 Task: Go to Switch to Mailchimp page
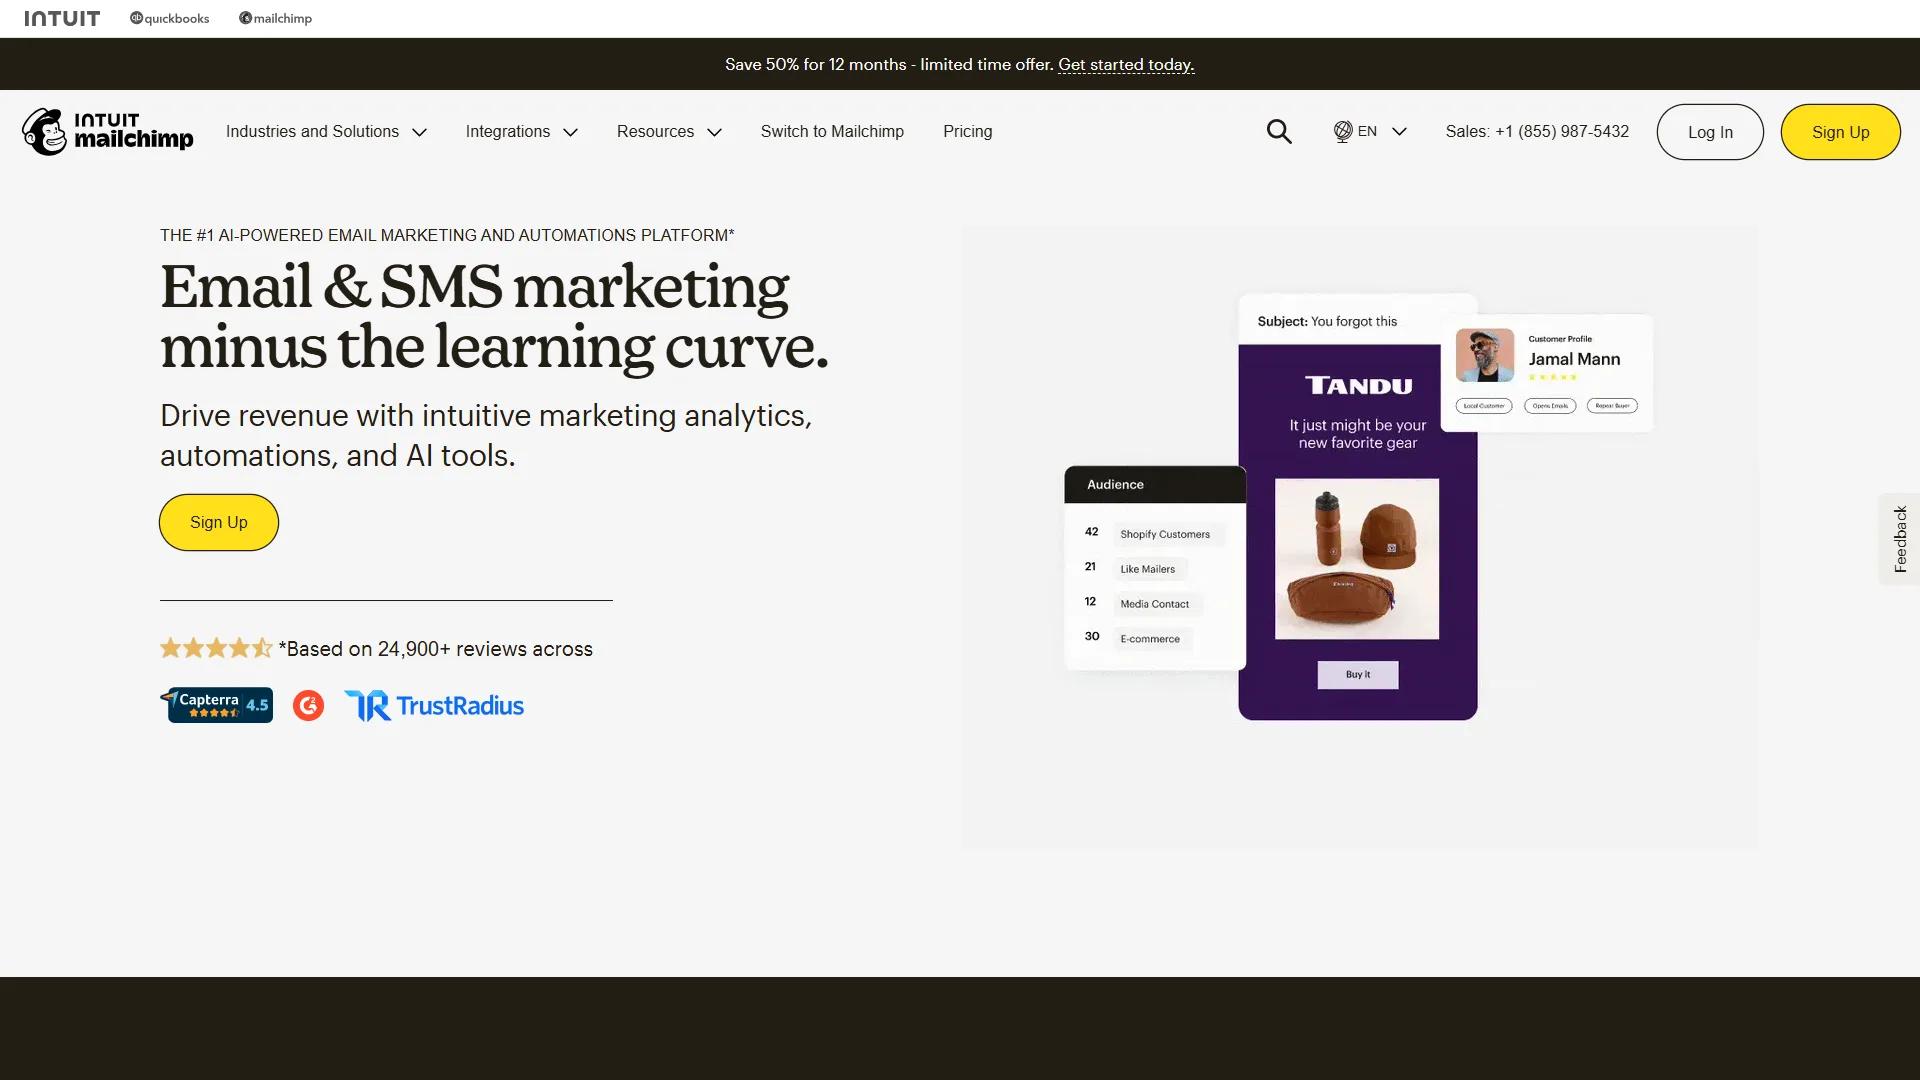tap(832, 131)
